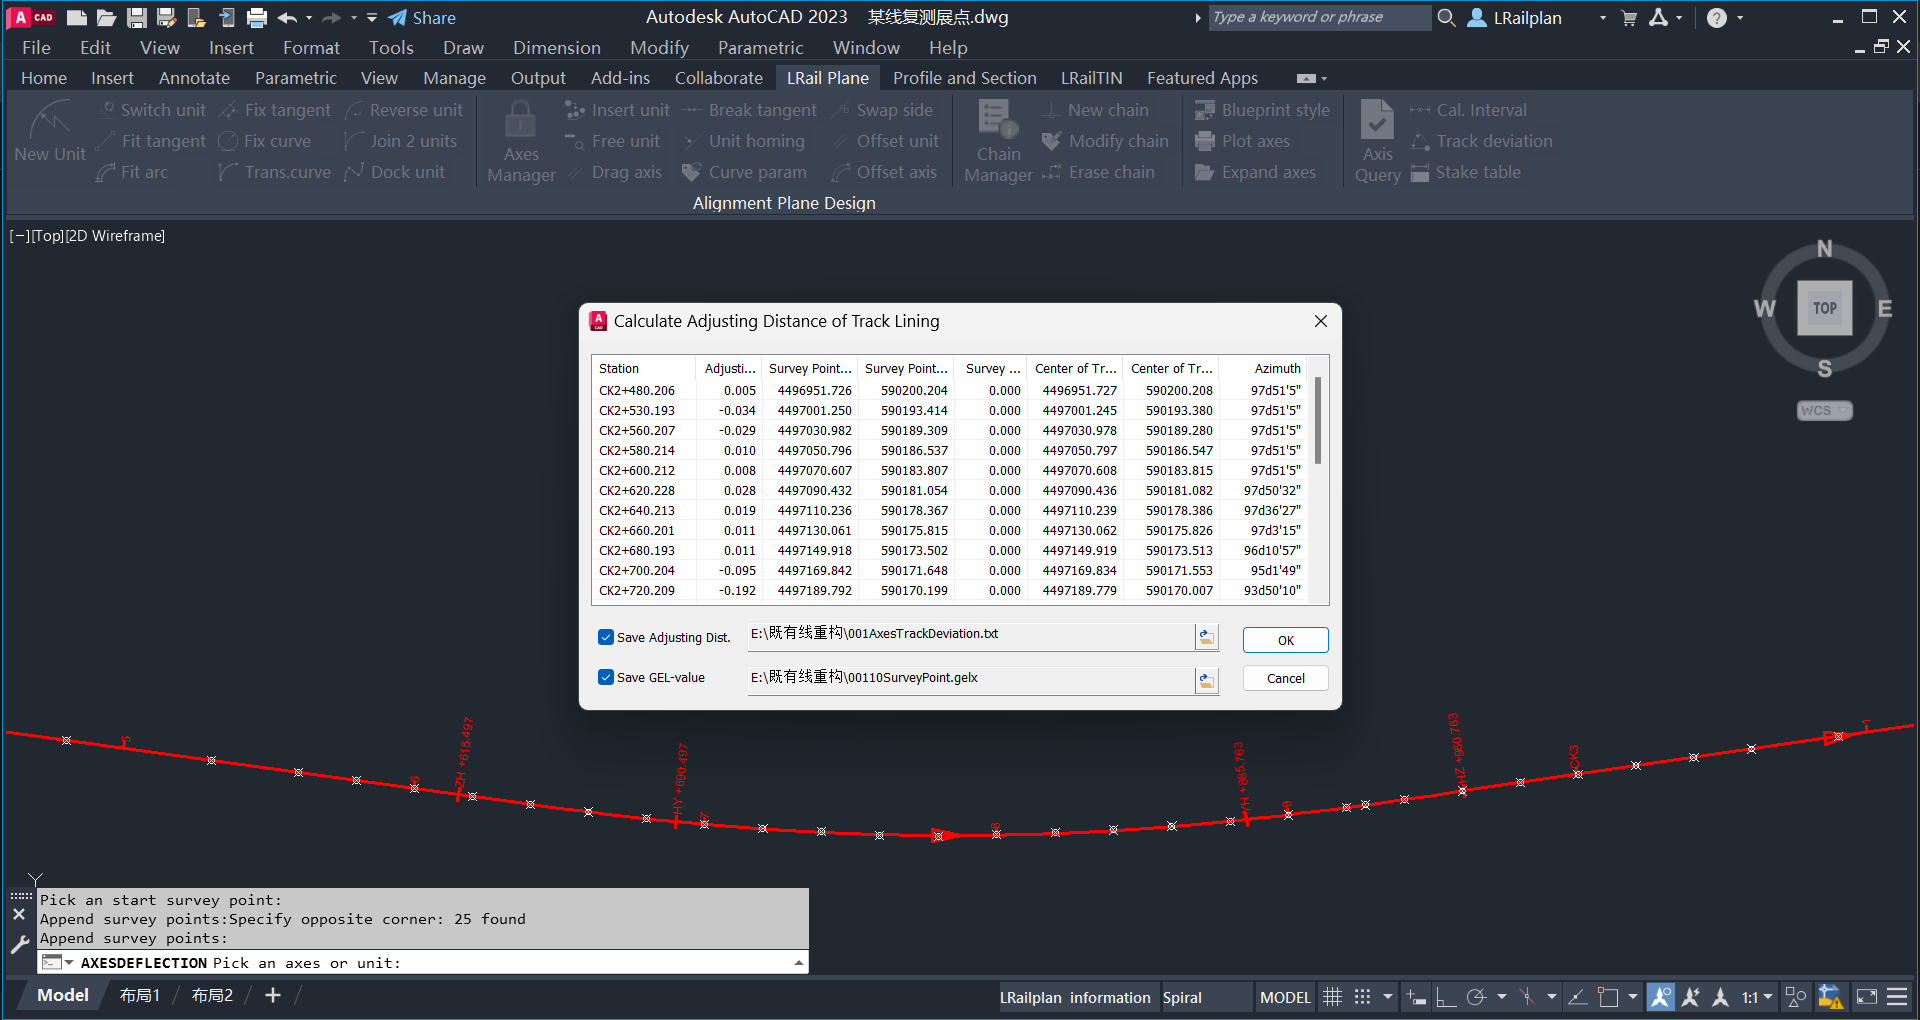Click the New Unit tool in ribbon

tap(50, 132)
